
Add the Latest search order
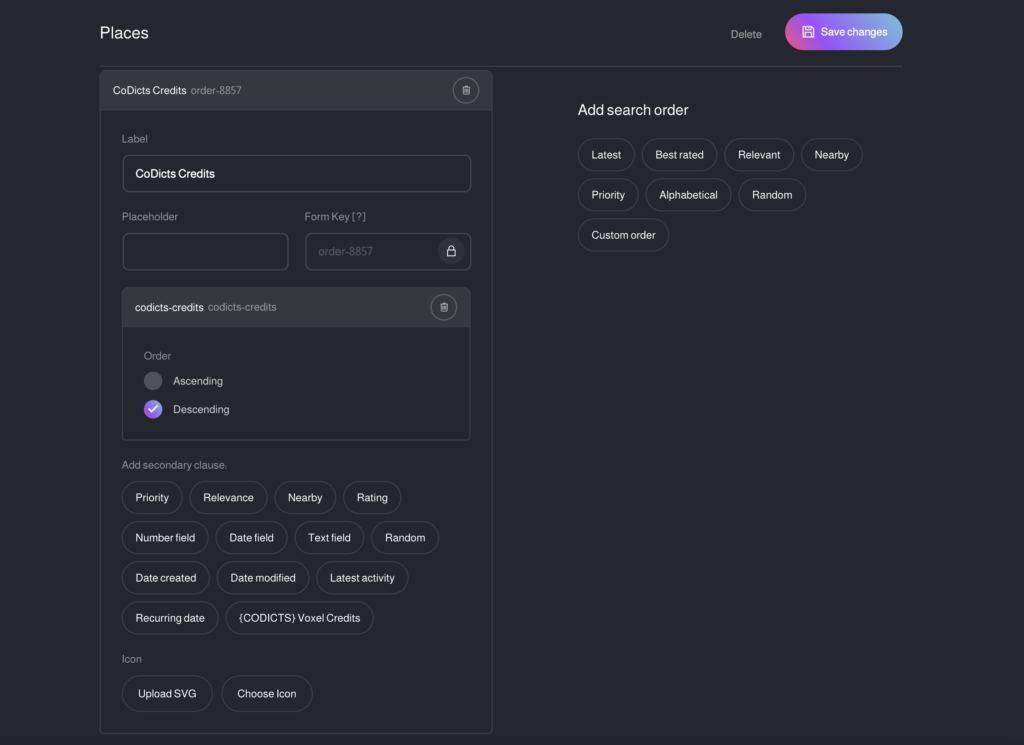tap(606, 155)
